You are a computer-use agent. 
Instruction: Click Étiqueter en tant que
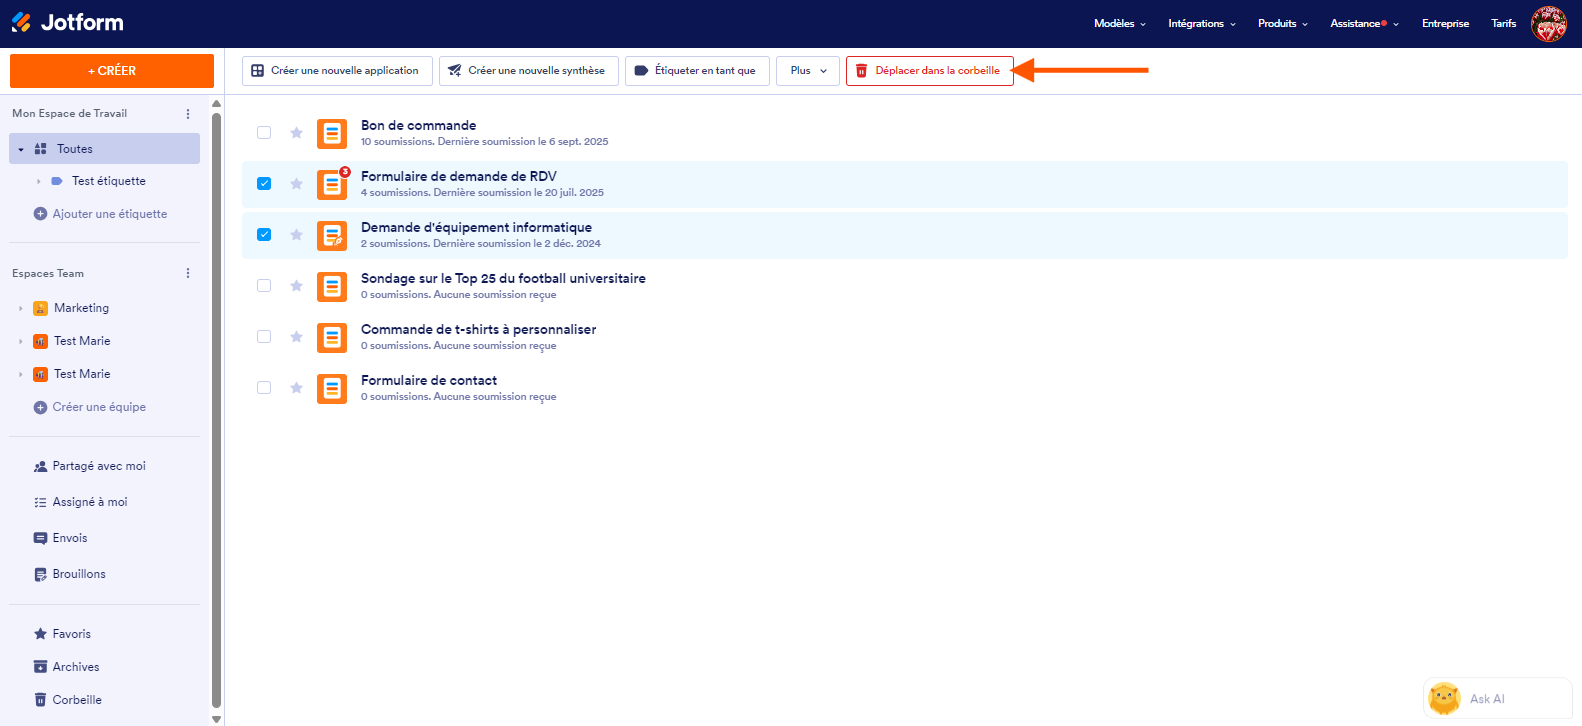click(697, 71)
